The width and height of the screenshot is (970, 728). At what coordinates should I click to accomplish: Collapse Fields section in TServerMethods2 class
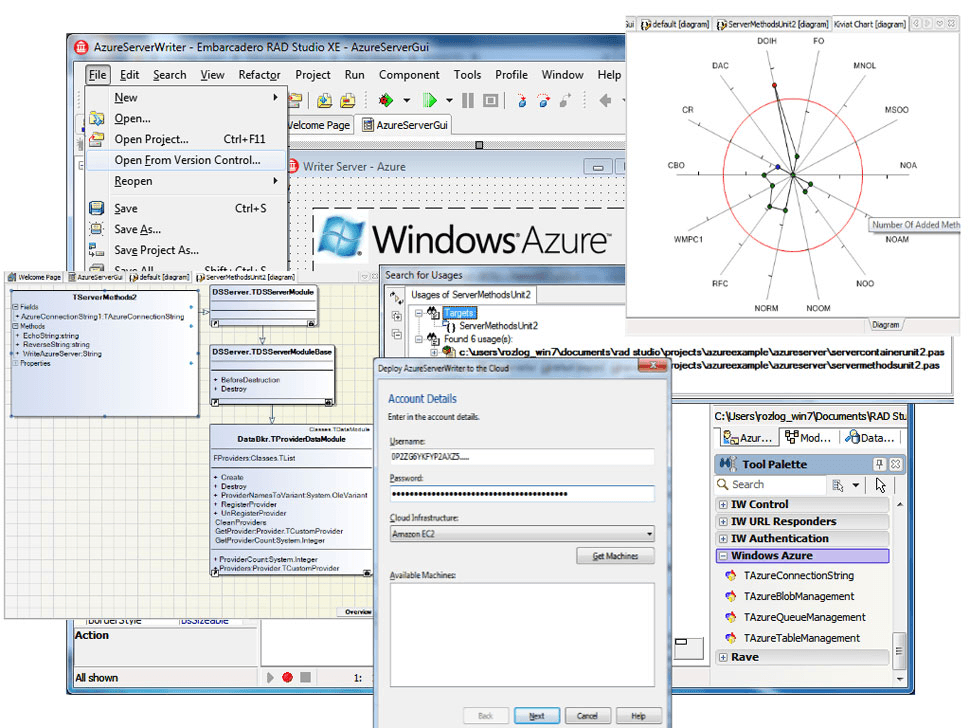click(x=15, y=307)
